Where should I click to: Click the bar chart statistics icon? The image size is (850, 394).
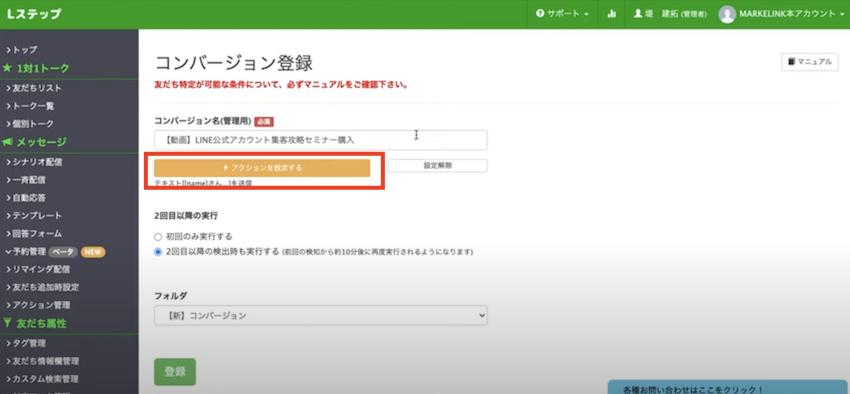612,14
